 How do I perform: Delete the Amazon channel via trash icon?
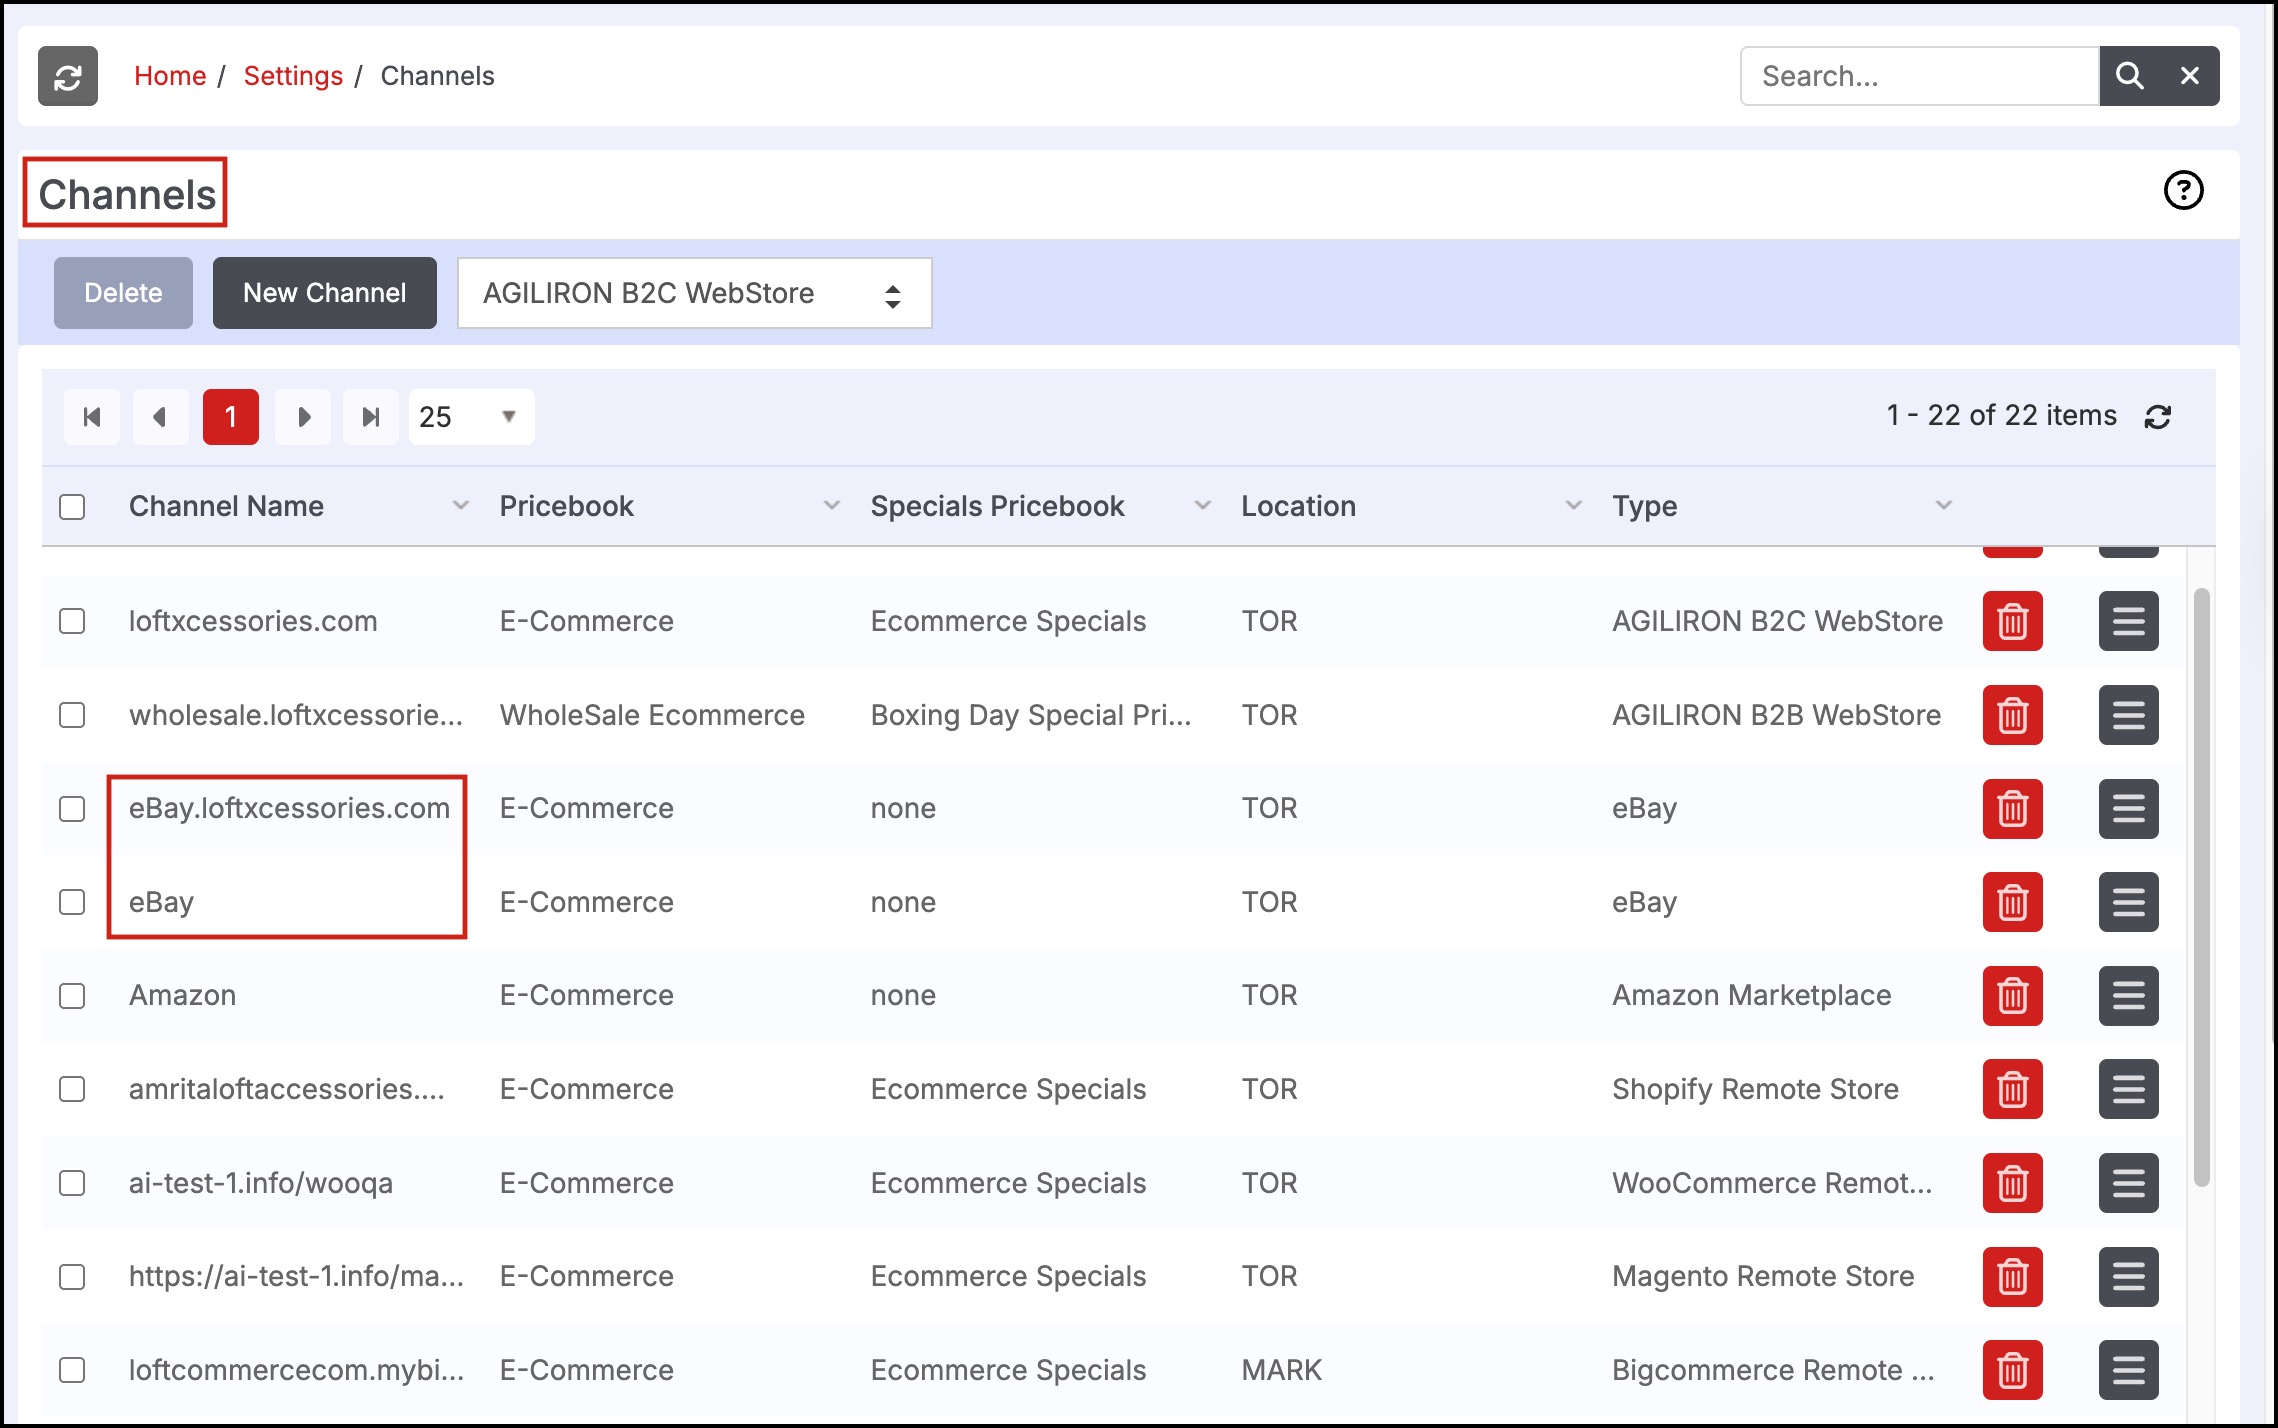tap(2012, 996)
